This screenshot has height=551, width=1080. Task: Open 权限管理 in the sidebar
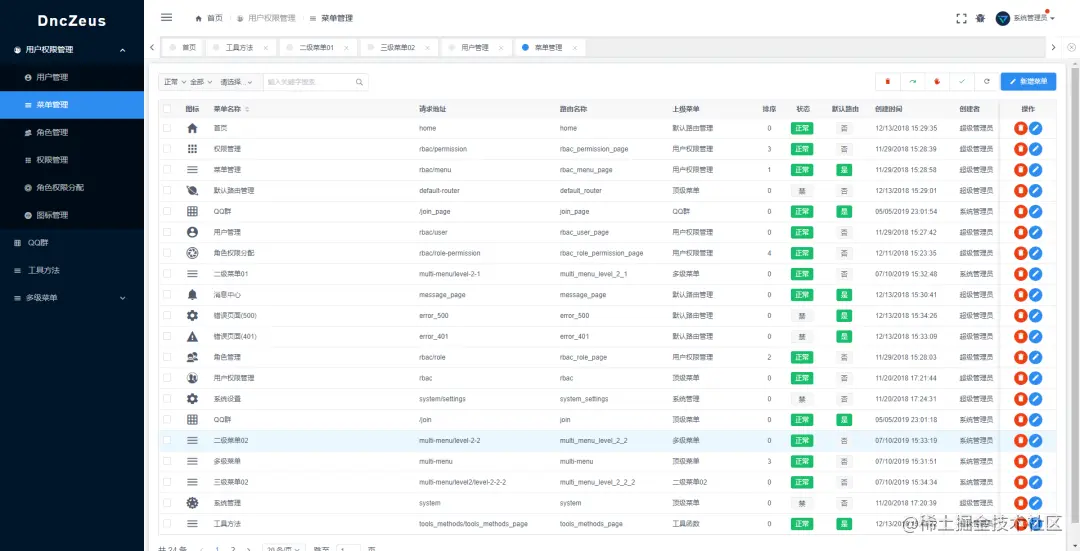(72, 160)
